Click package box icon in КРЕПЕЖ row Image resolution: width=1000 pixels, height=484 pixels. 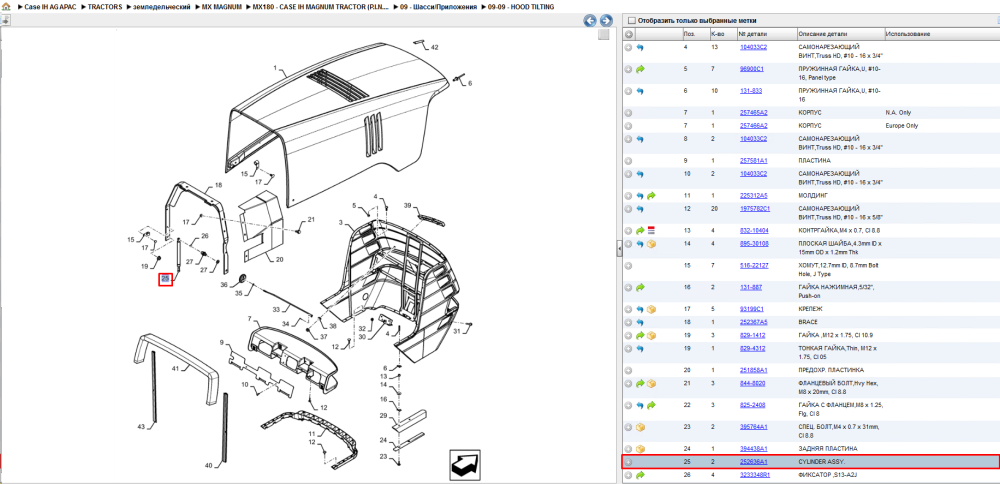click(x=651, y=309)
